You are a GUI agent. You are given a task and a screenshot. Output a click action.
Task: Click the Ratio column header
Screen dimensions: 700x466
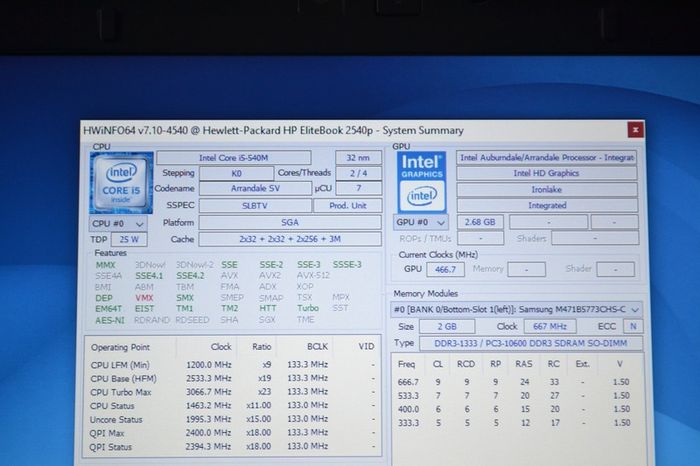[262, 346]
